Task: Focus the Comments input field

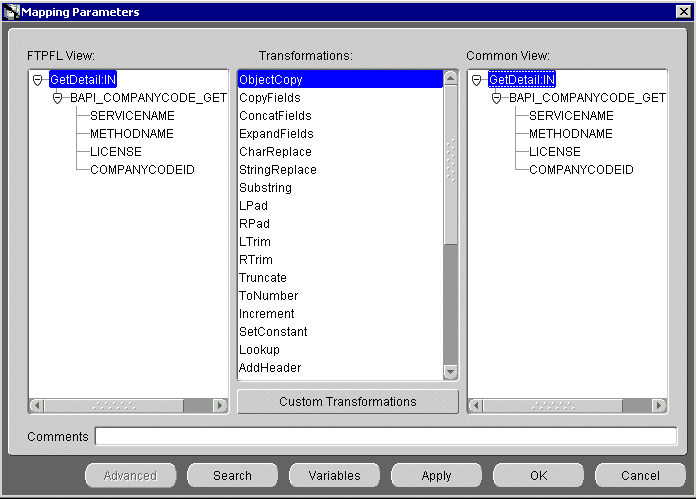Action: tap(386, 436)
